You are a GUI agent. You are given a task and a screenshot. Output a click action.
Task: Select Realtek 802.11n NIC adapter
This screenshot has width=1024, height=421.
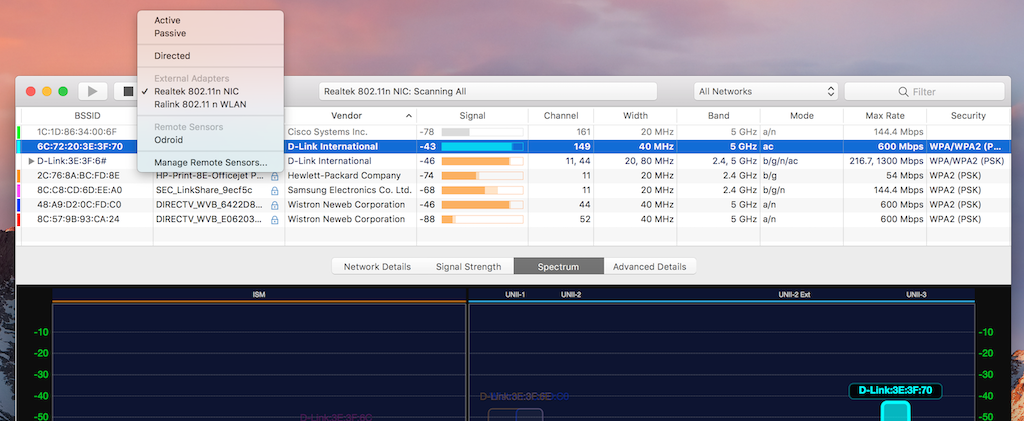(196, 91)
